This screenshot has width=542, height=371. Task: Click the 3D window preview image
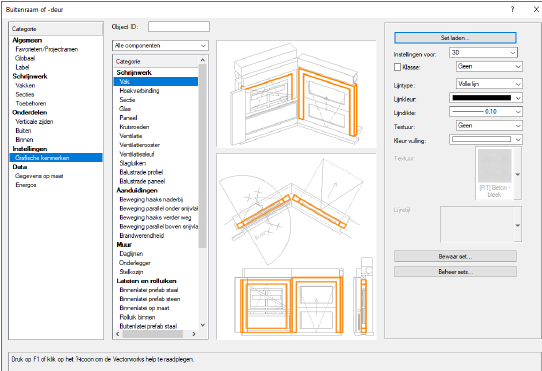pos(296,94)
